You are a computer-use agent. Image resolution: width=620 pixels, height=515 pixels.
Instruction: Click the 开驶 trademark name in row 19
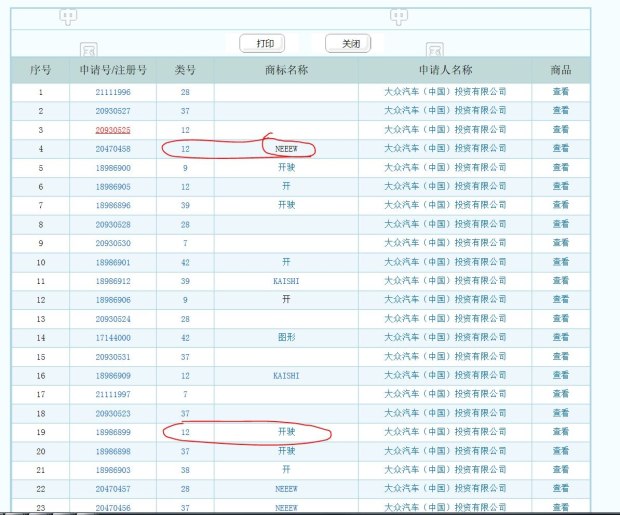pyautogui.click(x=287, y=432)
